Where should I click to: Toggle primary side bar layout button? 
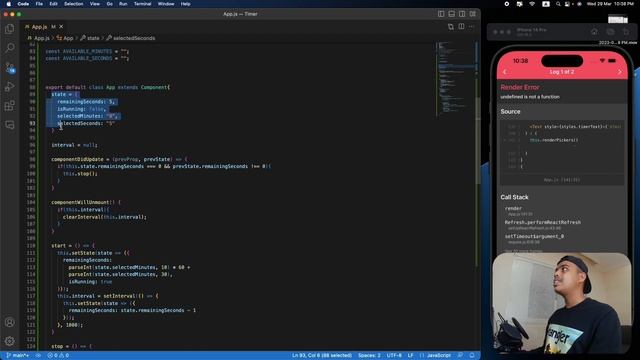[x=441, y=14]
